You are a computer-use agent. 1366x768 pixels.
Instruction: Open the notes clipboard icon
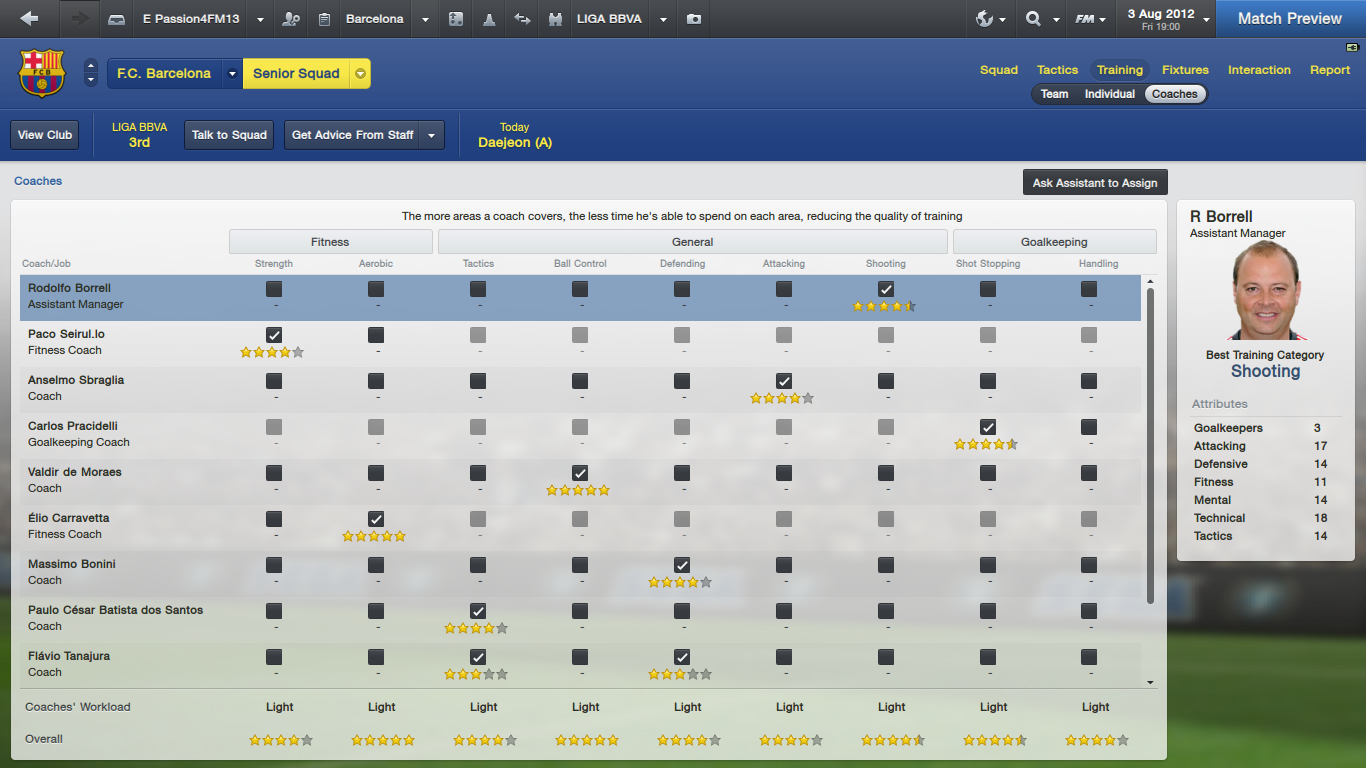(322, 19)
